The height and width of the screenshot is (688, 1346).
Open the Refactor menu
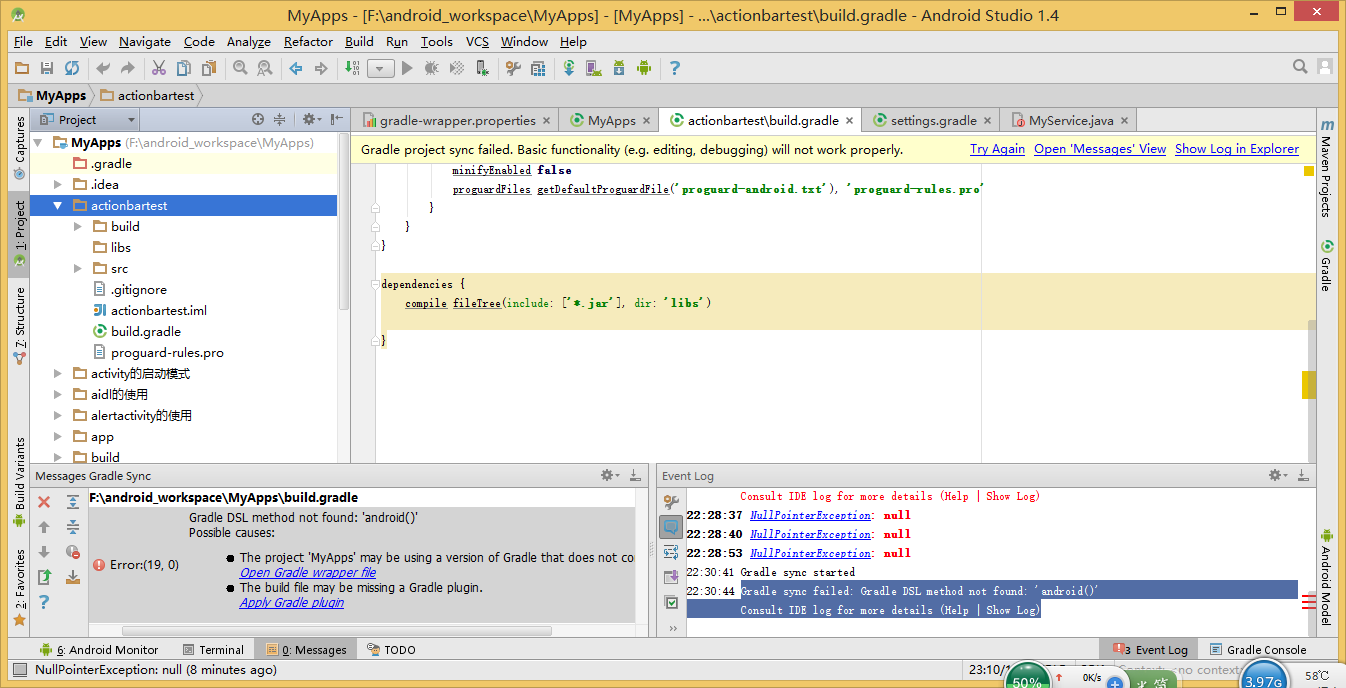point(308,42)
